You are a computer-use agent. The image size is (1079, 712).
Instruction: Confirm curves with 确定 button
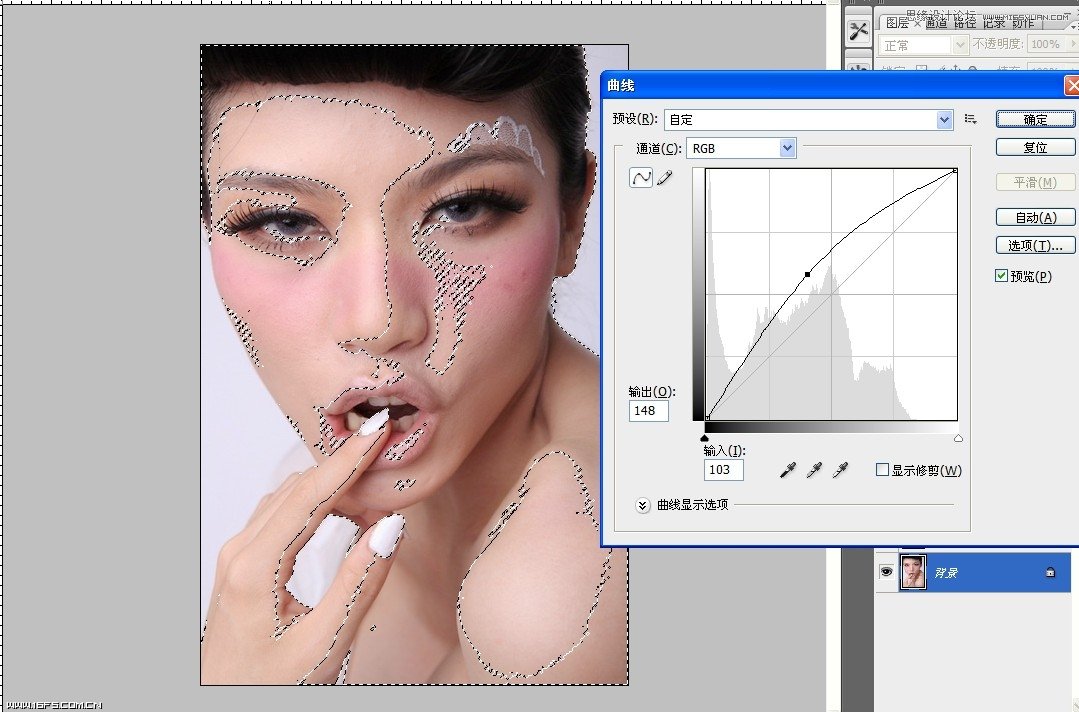click(1035, 119)
